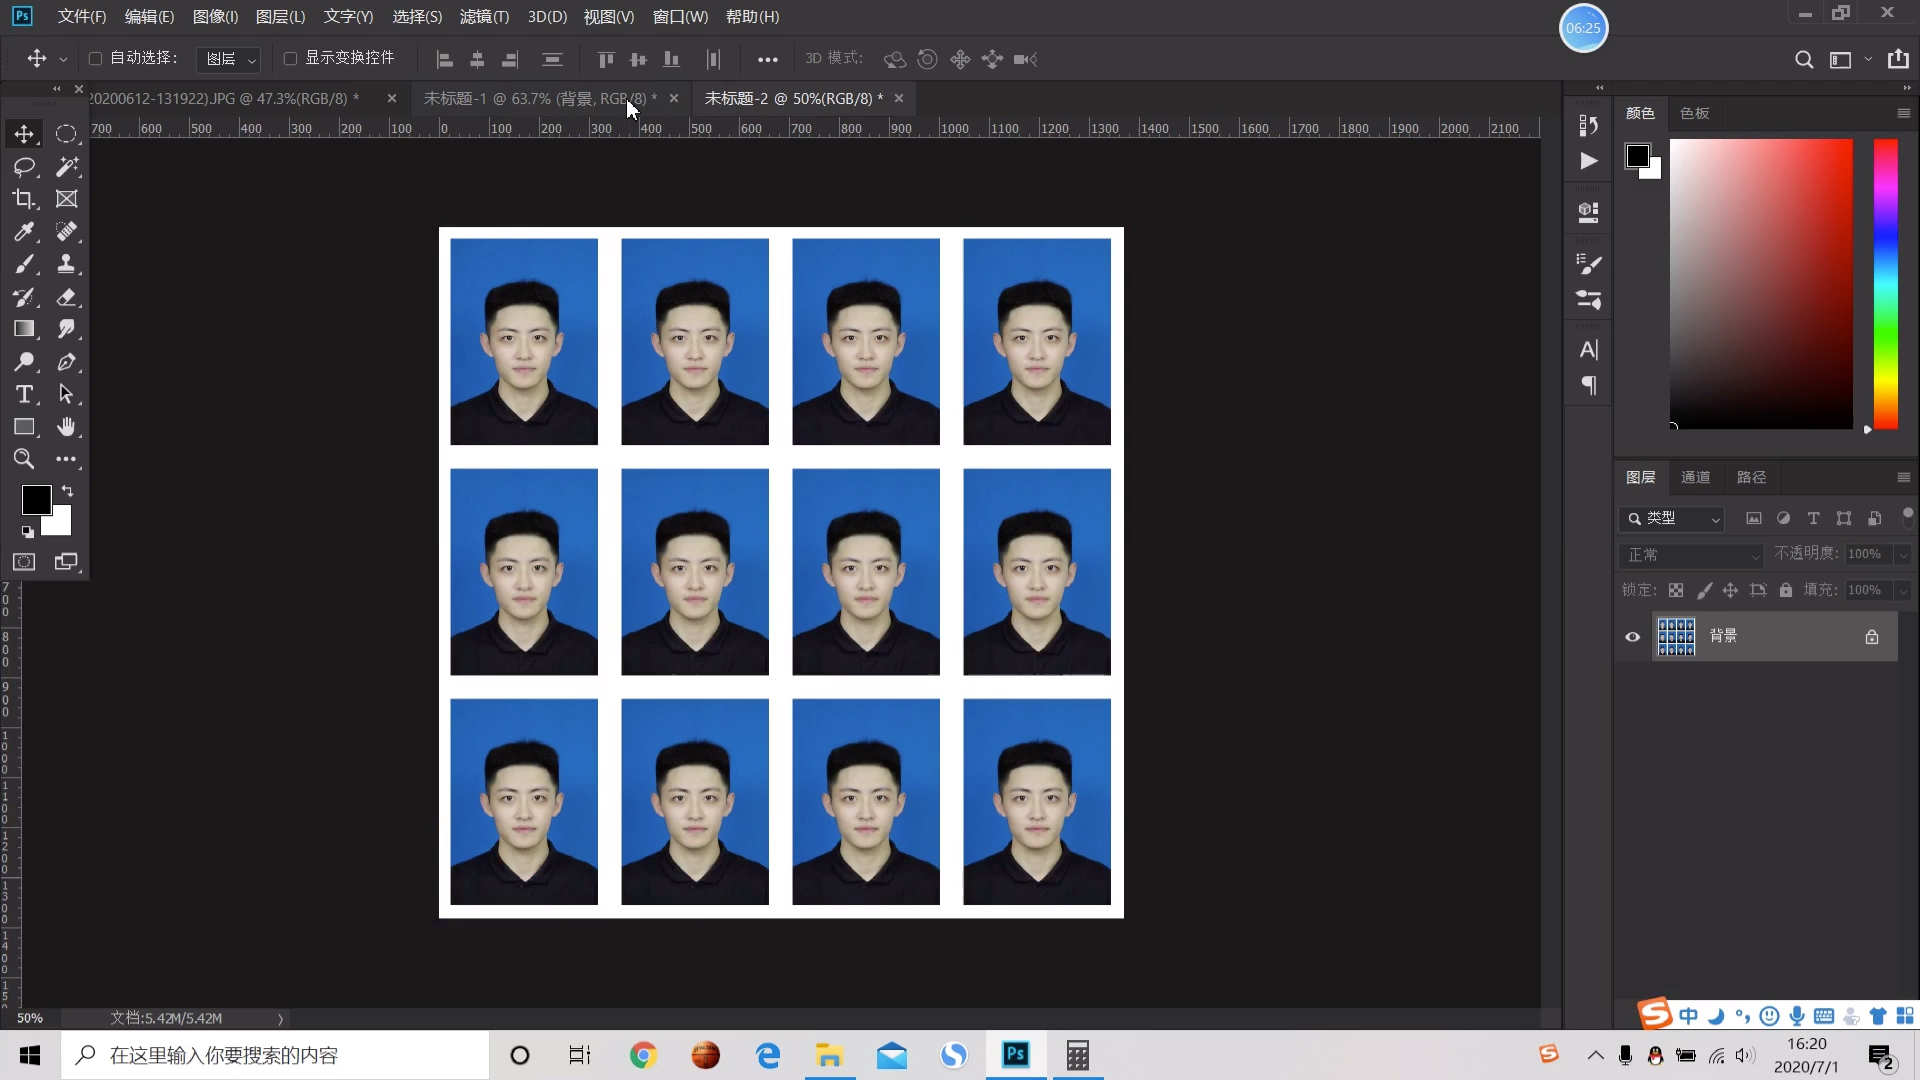Viewport: 1920px width, 1080px height.
Task: Open the Brush Settings panel icon
Action: [x=1588, y=264]
